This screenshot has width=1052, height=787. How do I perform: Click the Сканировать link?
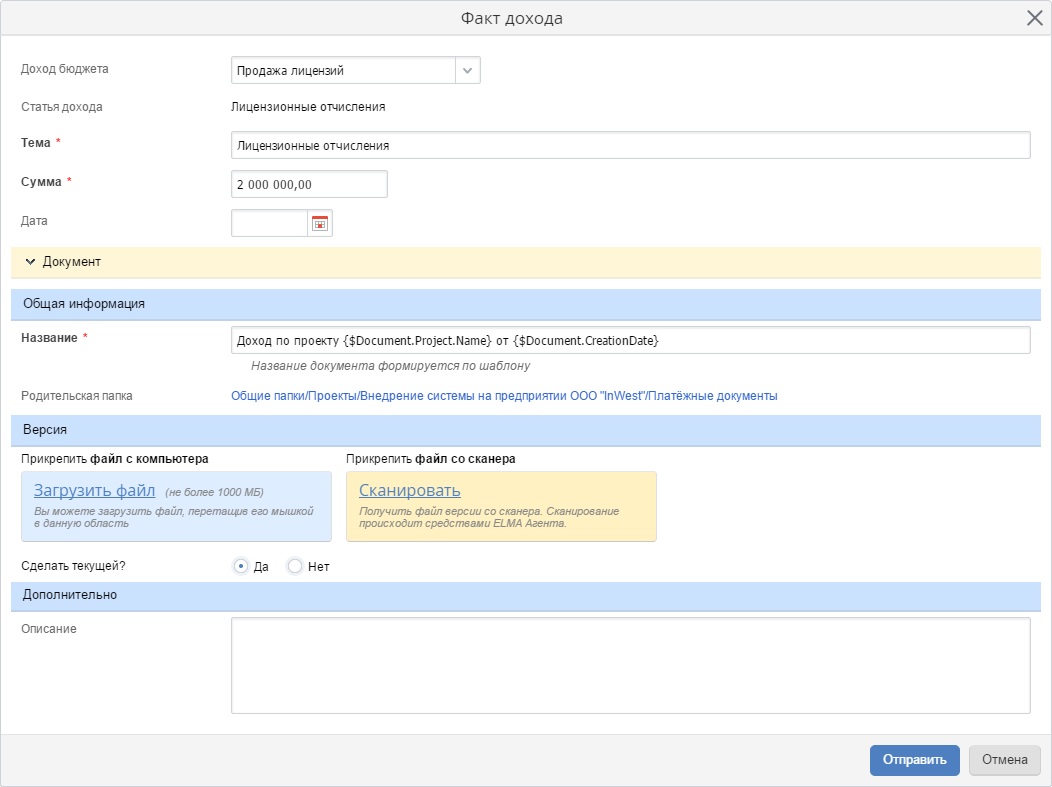point(409,490)
